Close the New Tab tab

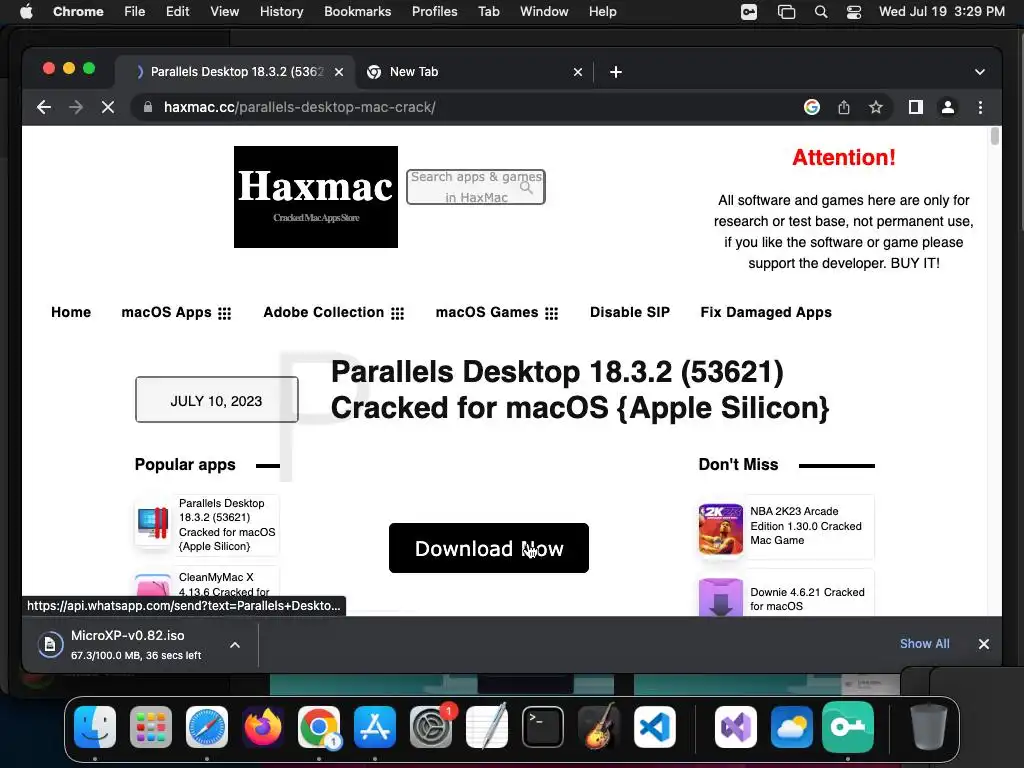click(x=578, y=72)
